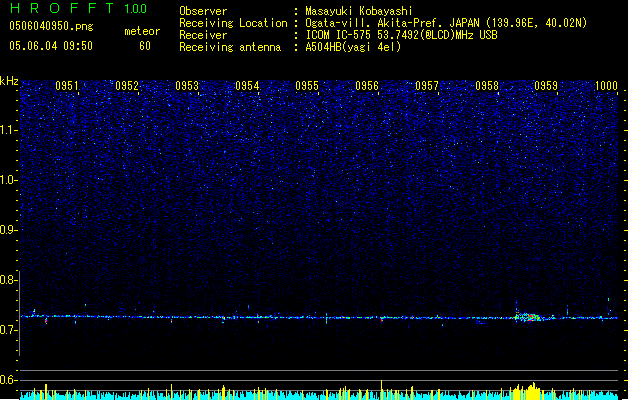
Task: Click the 'Receiver' field label
Action: 203,35
